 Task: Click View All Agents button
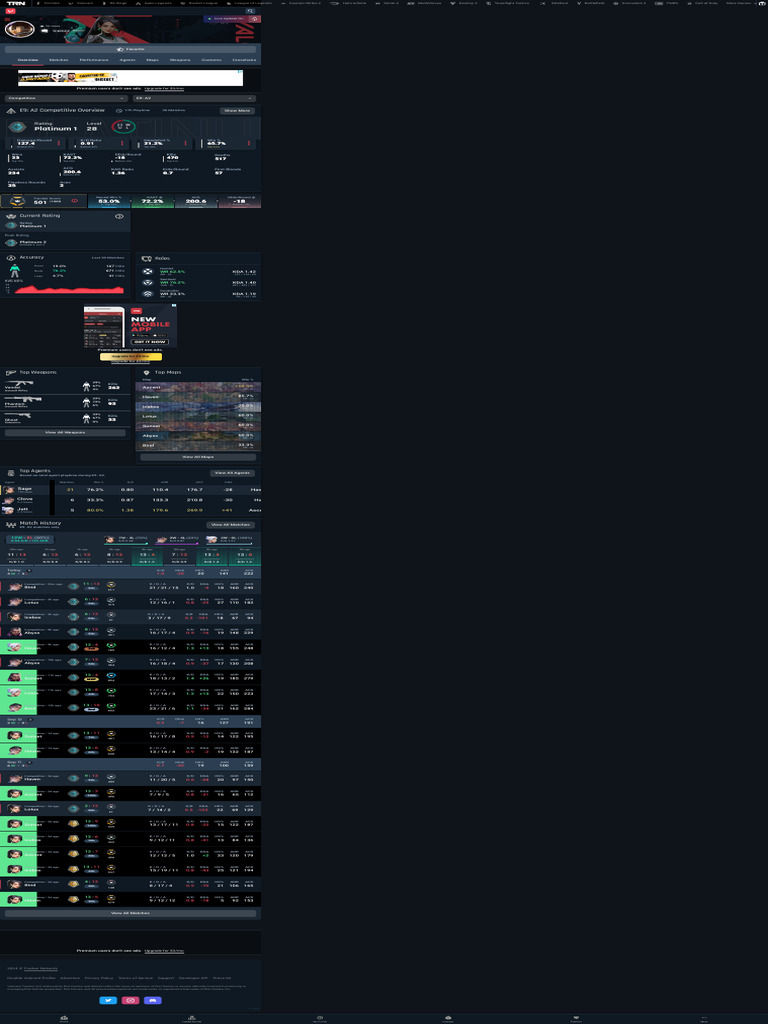[x=232, y=473]
